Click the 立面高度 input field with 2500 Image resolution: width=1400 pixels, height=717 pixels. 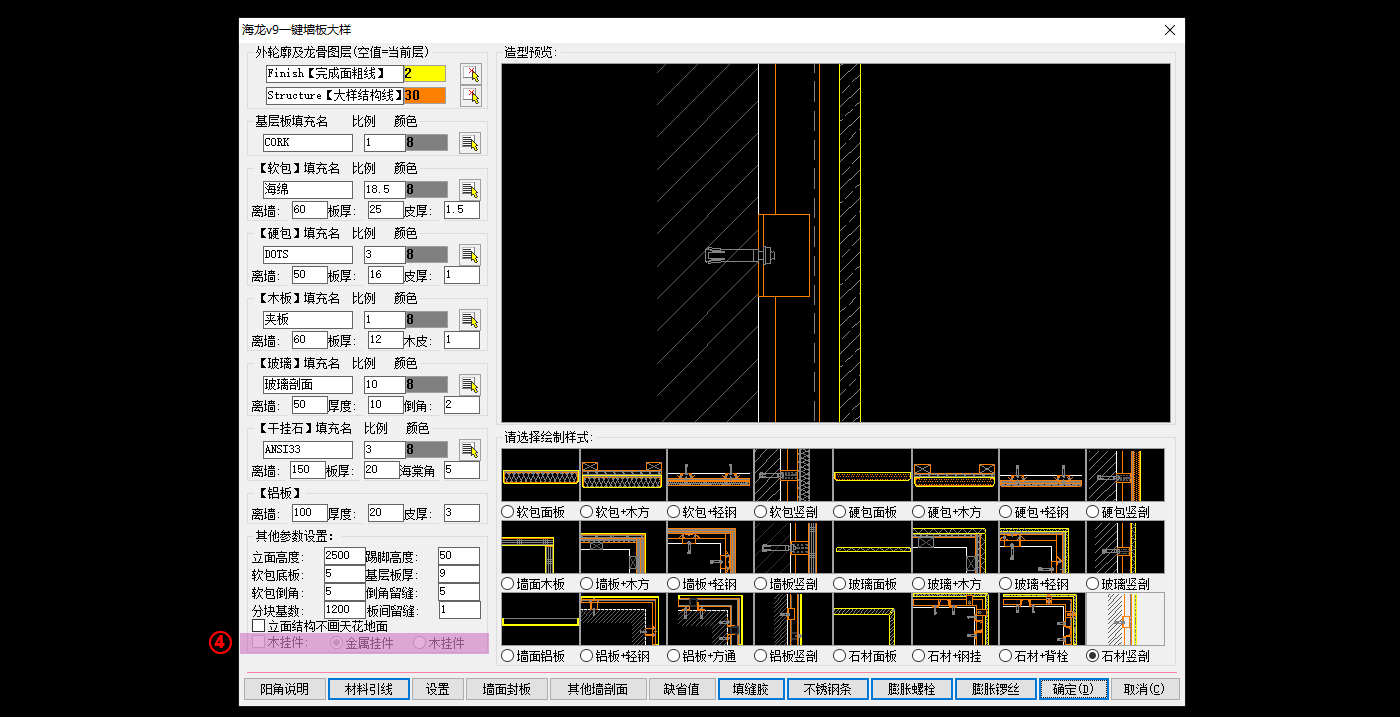pos(344,556)
